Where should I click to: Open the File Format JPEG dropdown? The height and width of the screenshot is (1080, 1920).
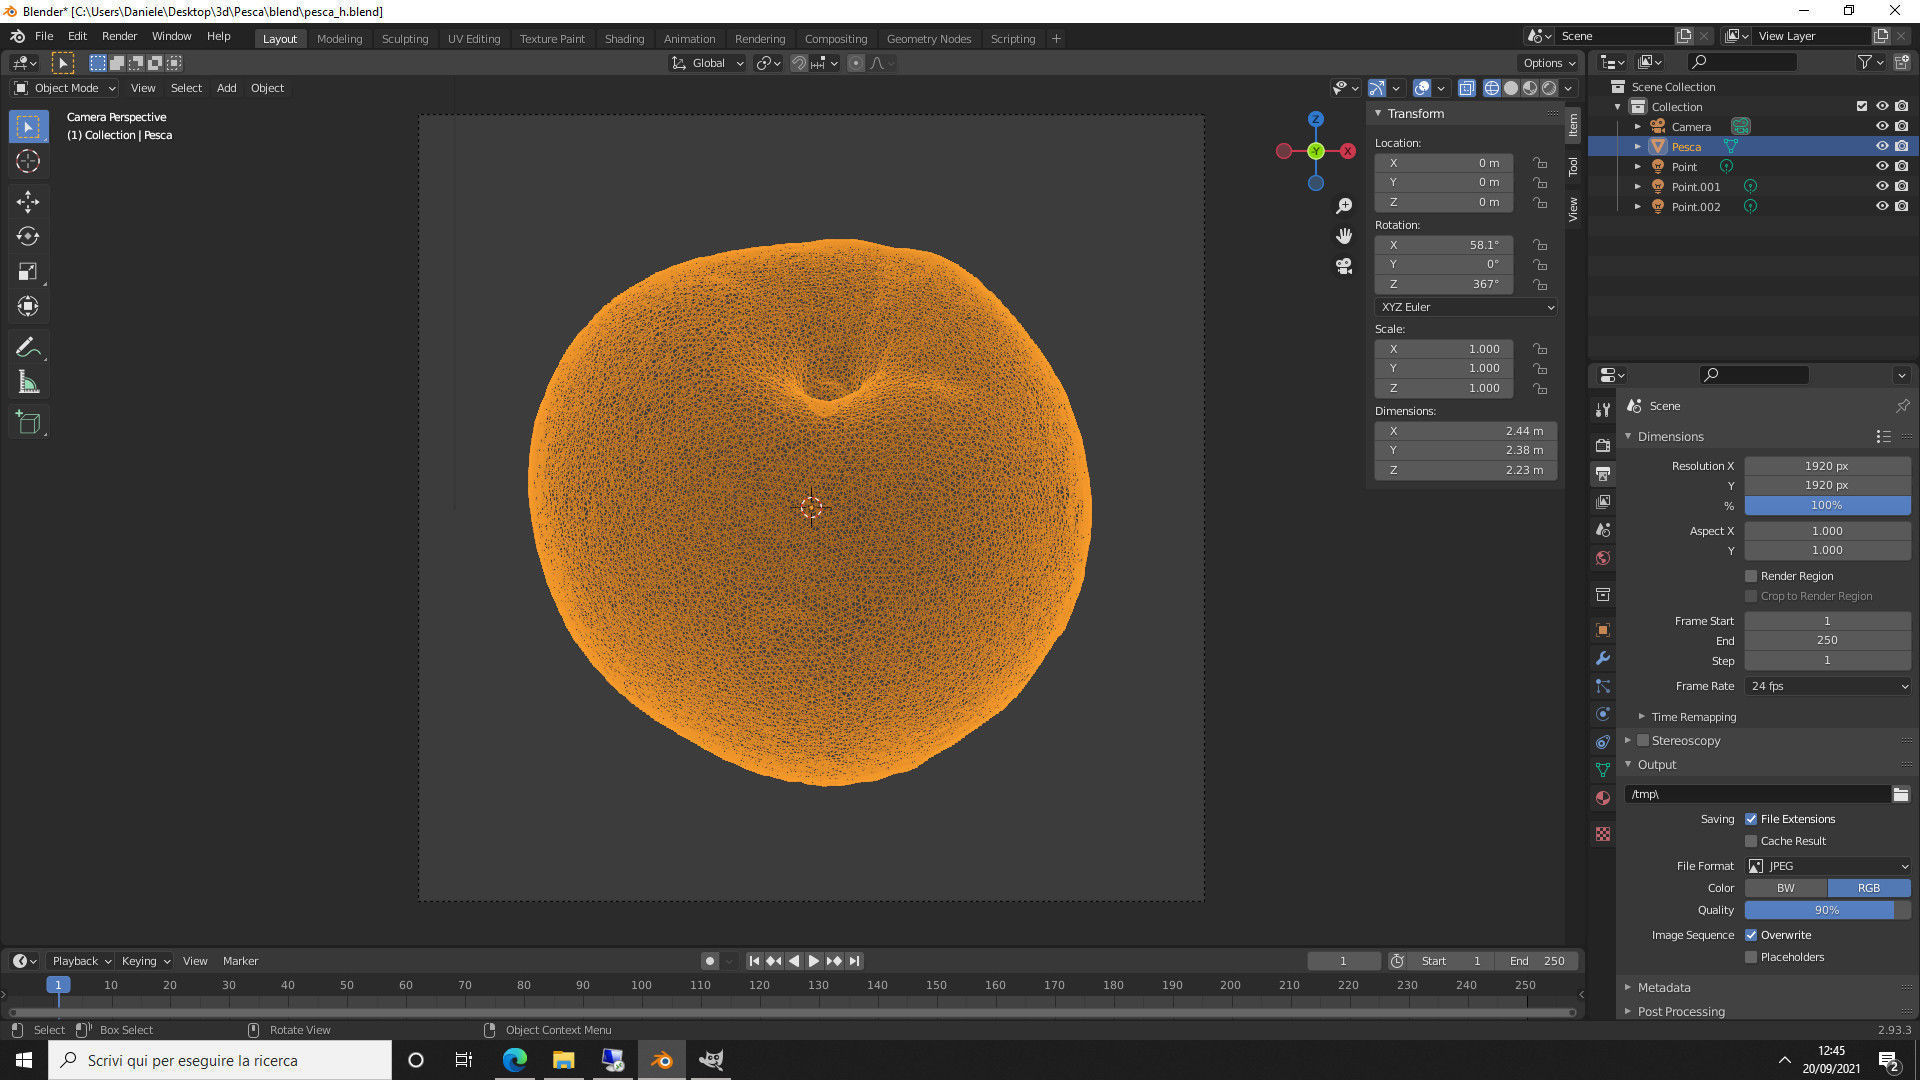1828,866
